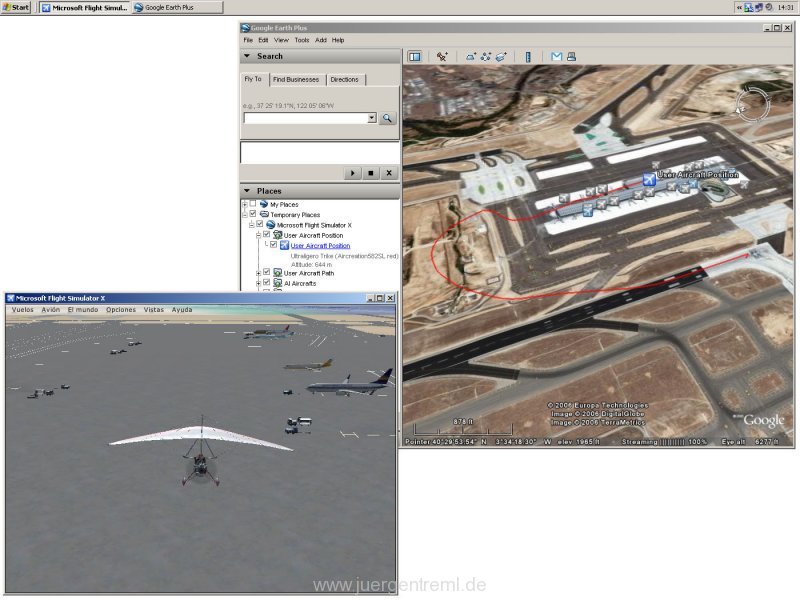Select the Ruler measure tool
Screen dimensions: 800x600
528,57
